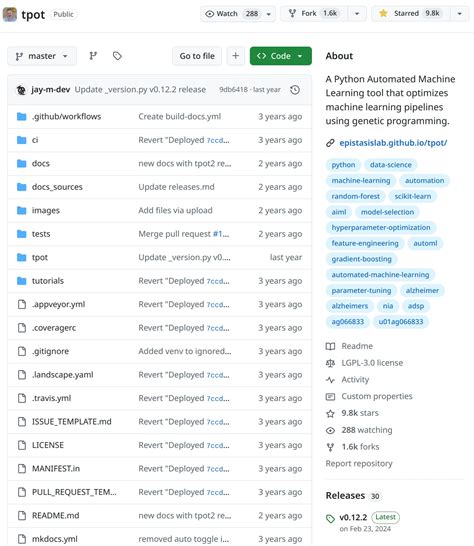This screenshot has width=474, height=546.
Task: Open the tutorials folder
Action: click(48, 281)
